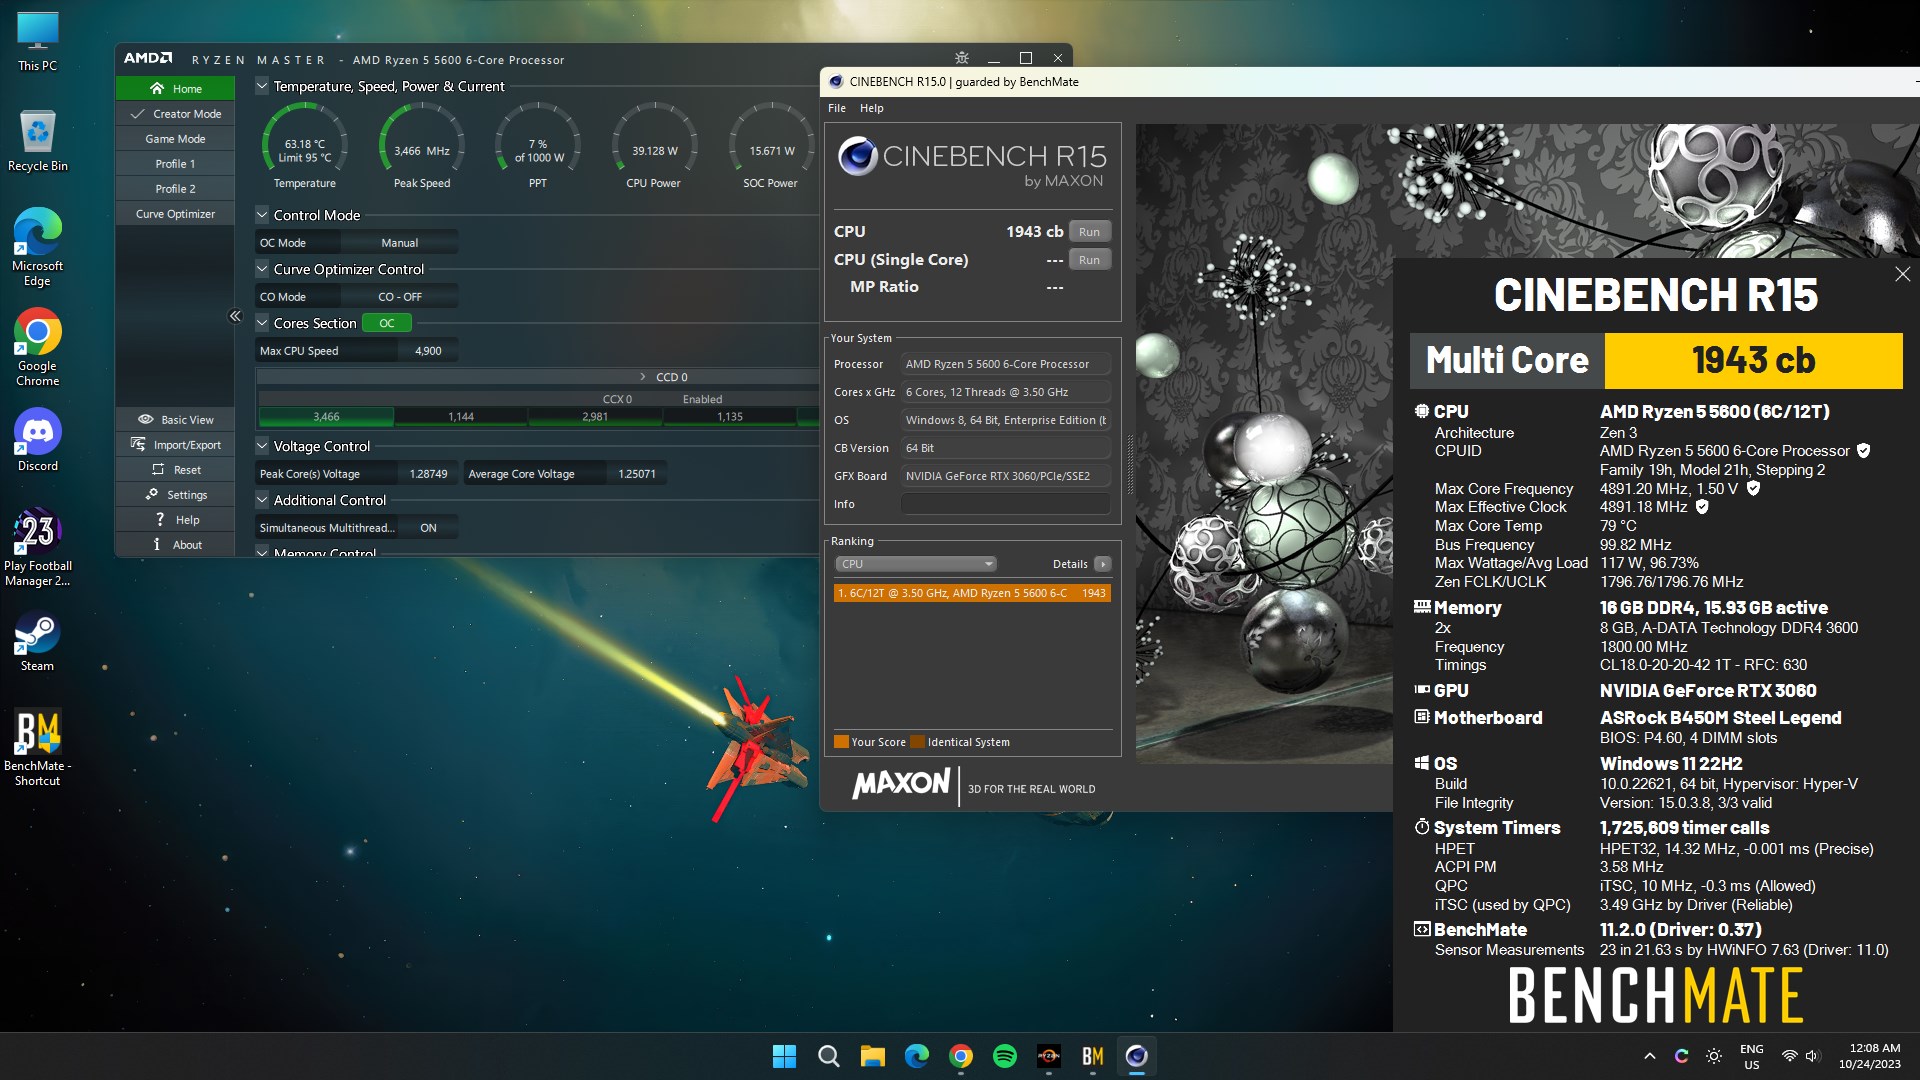The height and width of the screenshot is (1080, 1920).
Task: Click the Import/Export sidebar icon
Action: [x=138, y=444]
